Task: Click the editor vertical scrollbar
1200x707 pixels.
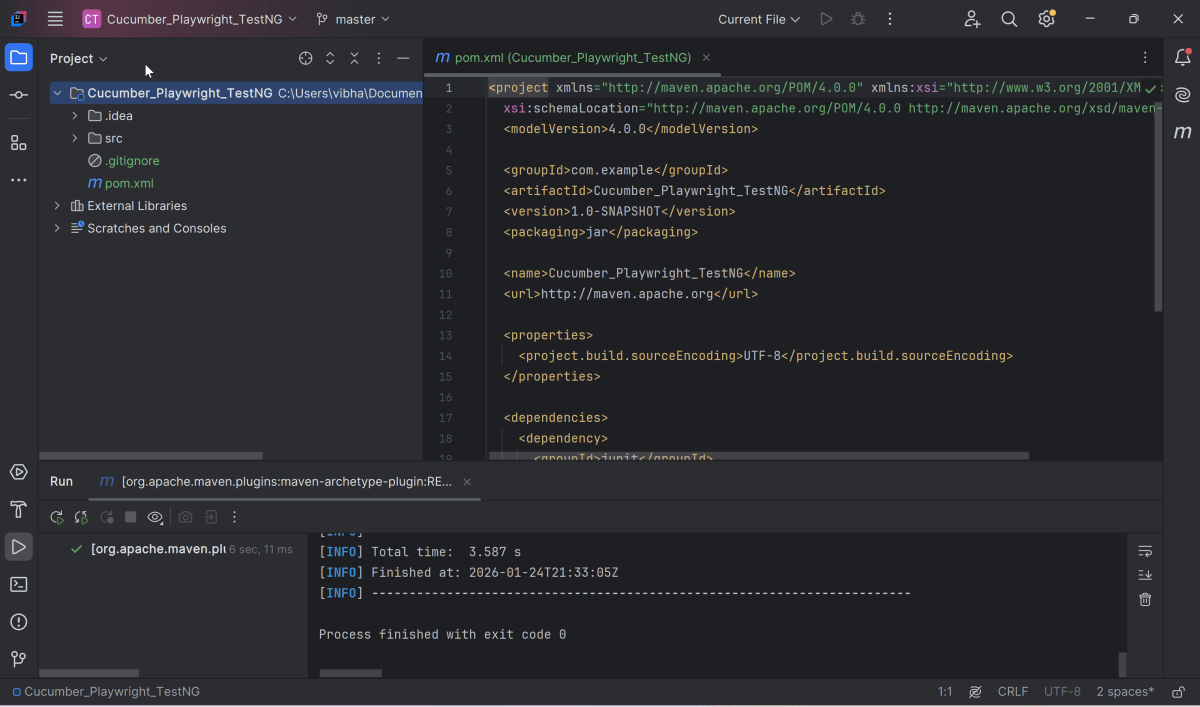Action: (x=1158, y=200)
